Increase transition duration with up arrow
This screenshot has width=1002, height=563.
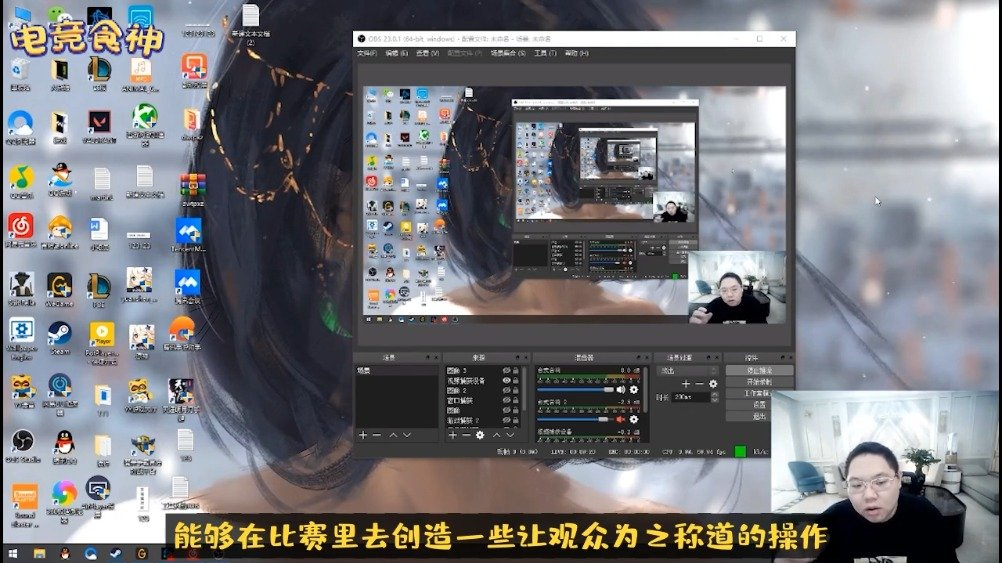pos(714,394)
